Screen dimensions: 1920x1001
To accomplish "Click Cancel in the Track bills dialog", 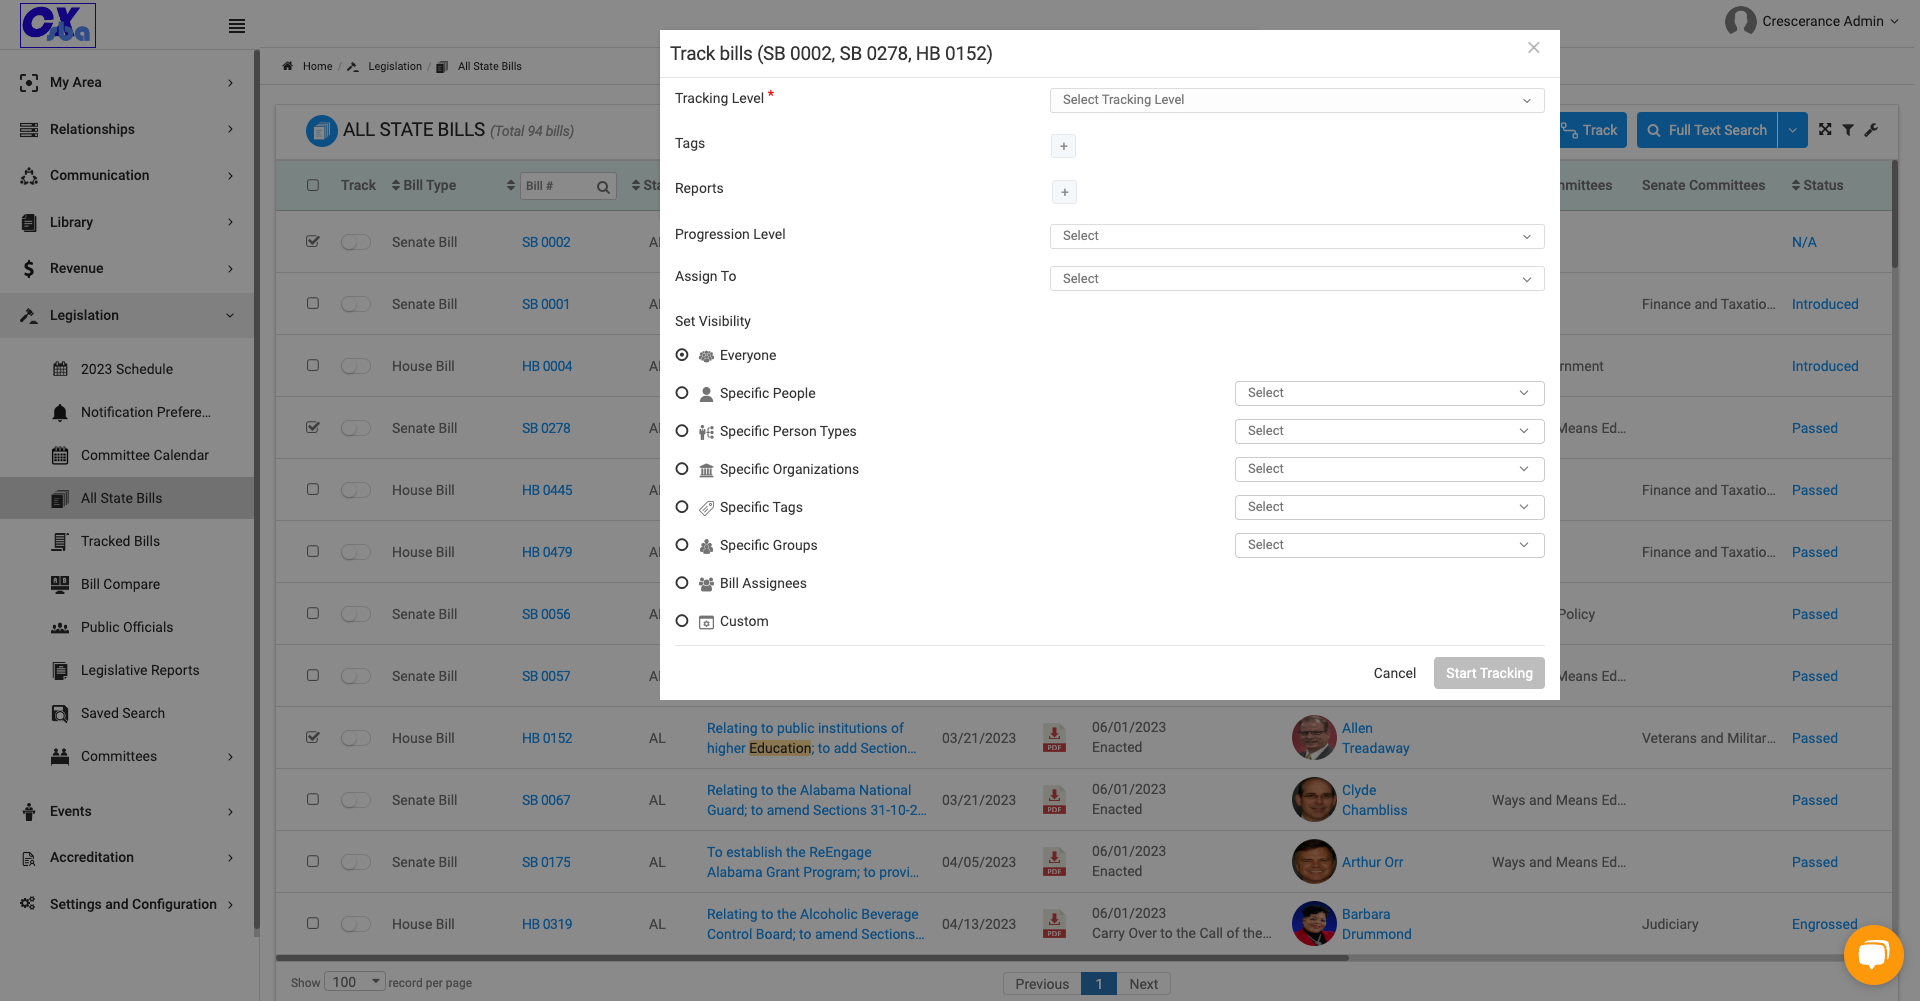I will pos(1394,673).
